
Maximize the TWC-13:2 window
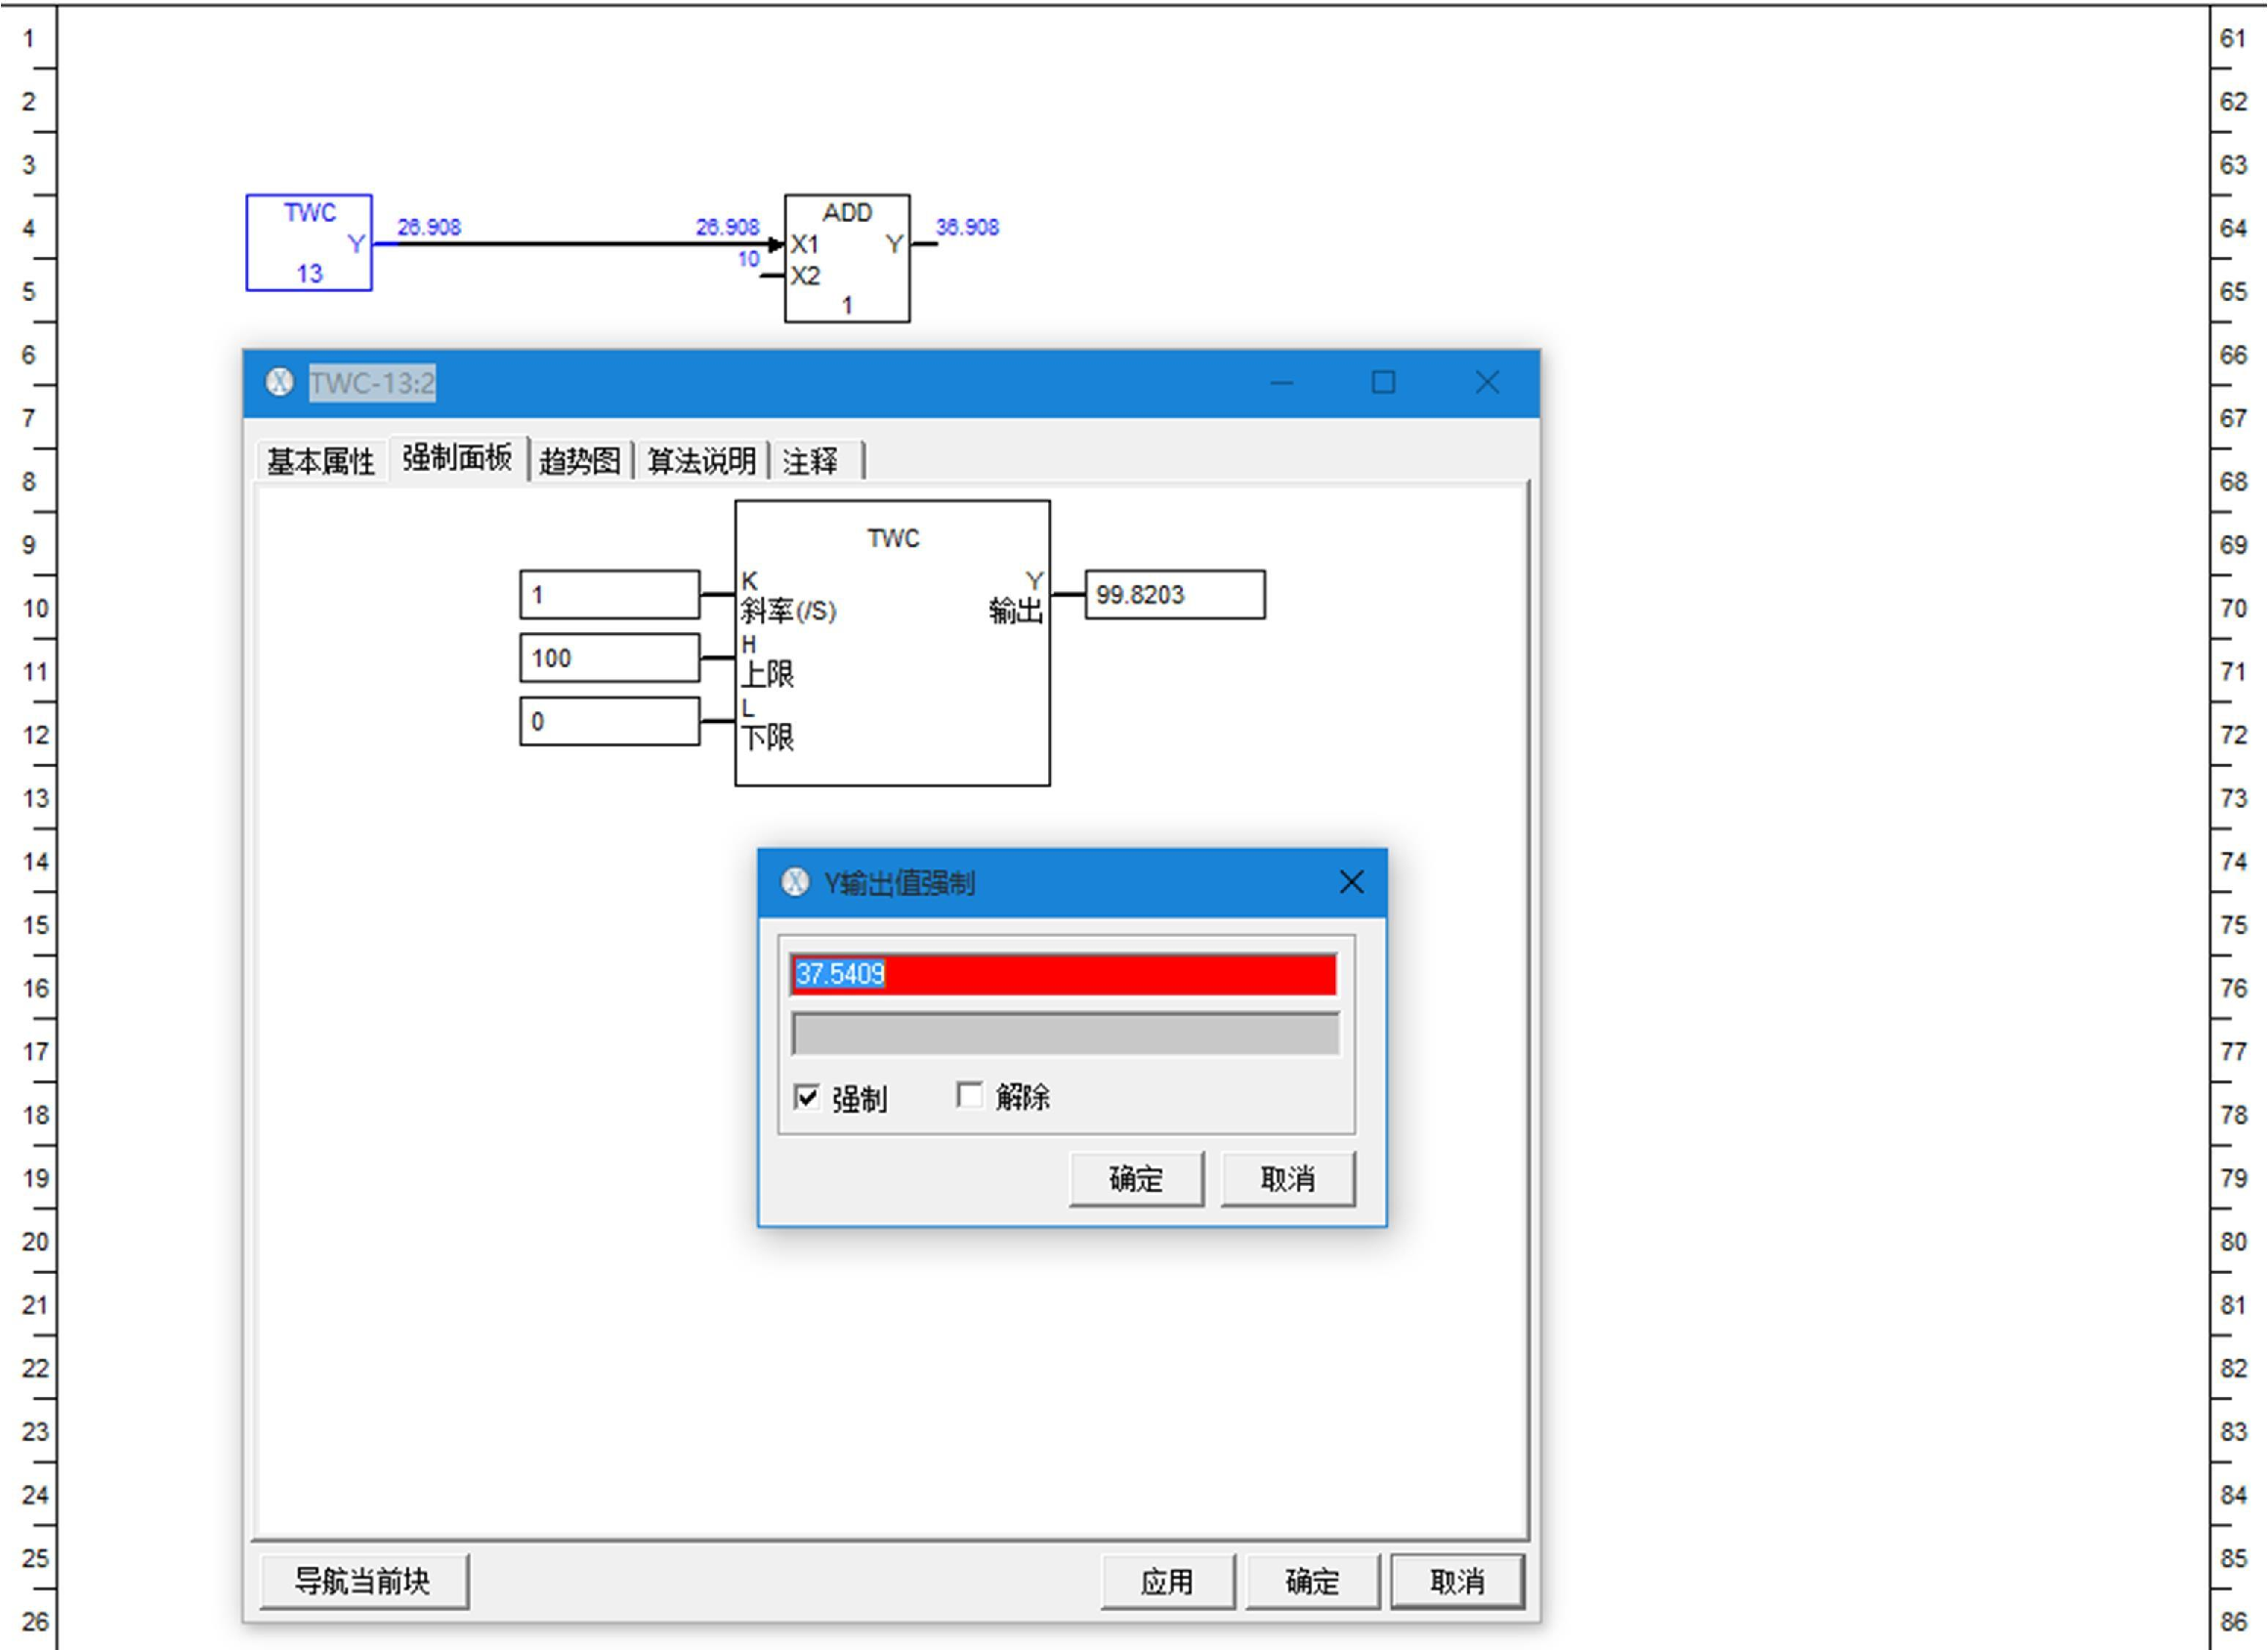[x=1383, y=382]
